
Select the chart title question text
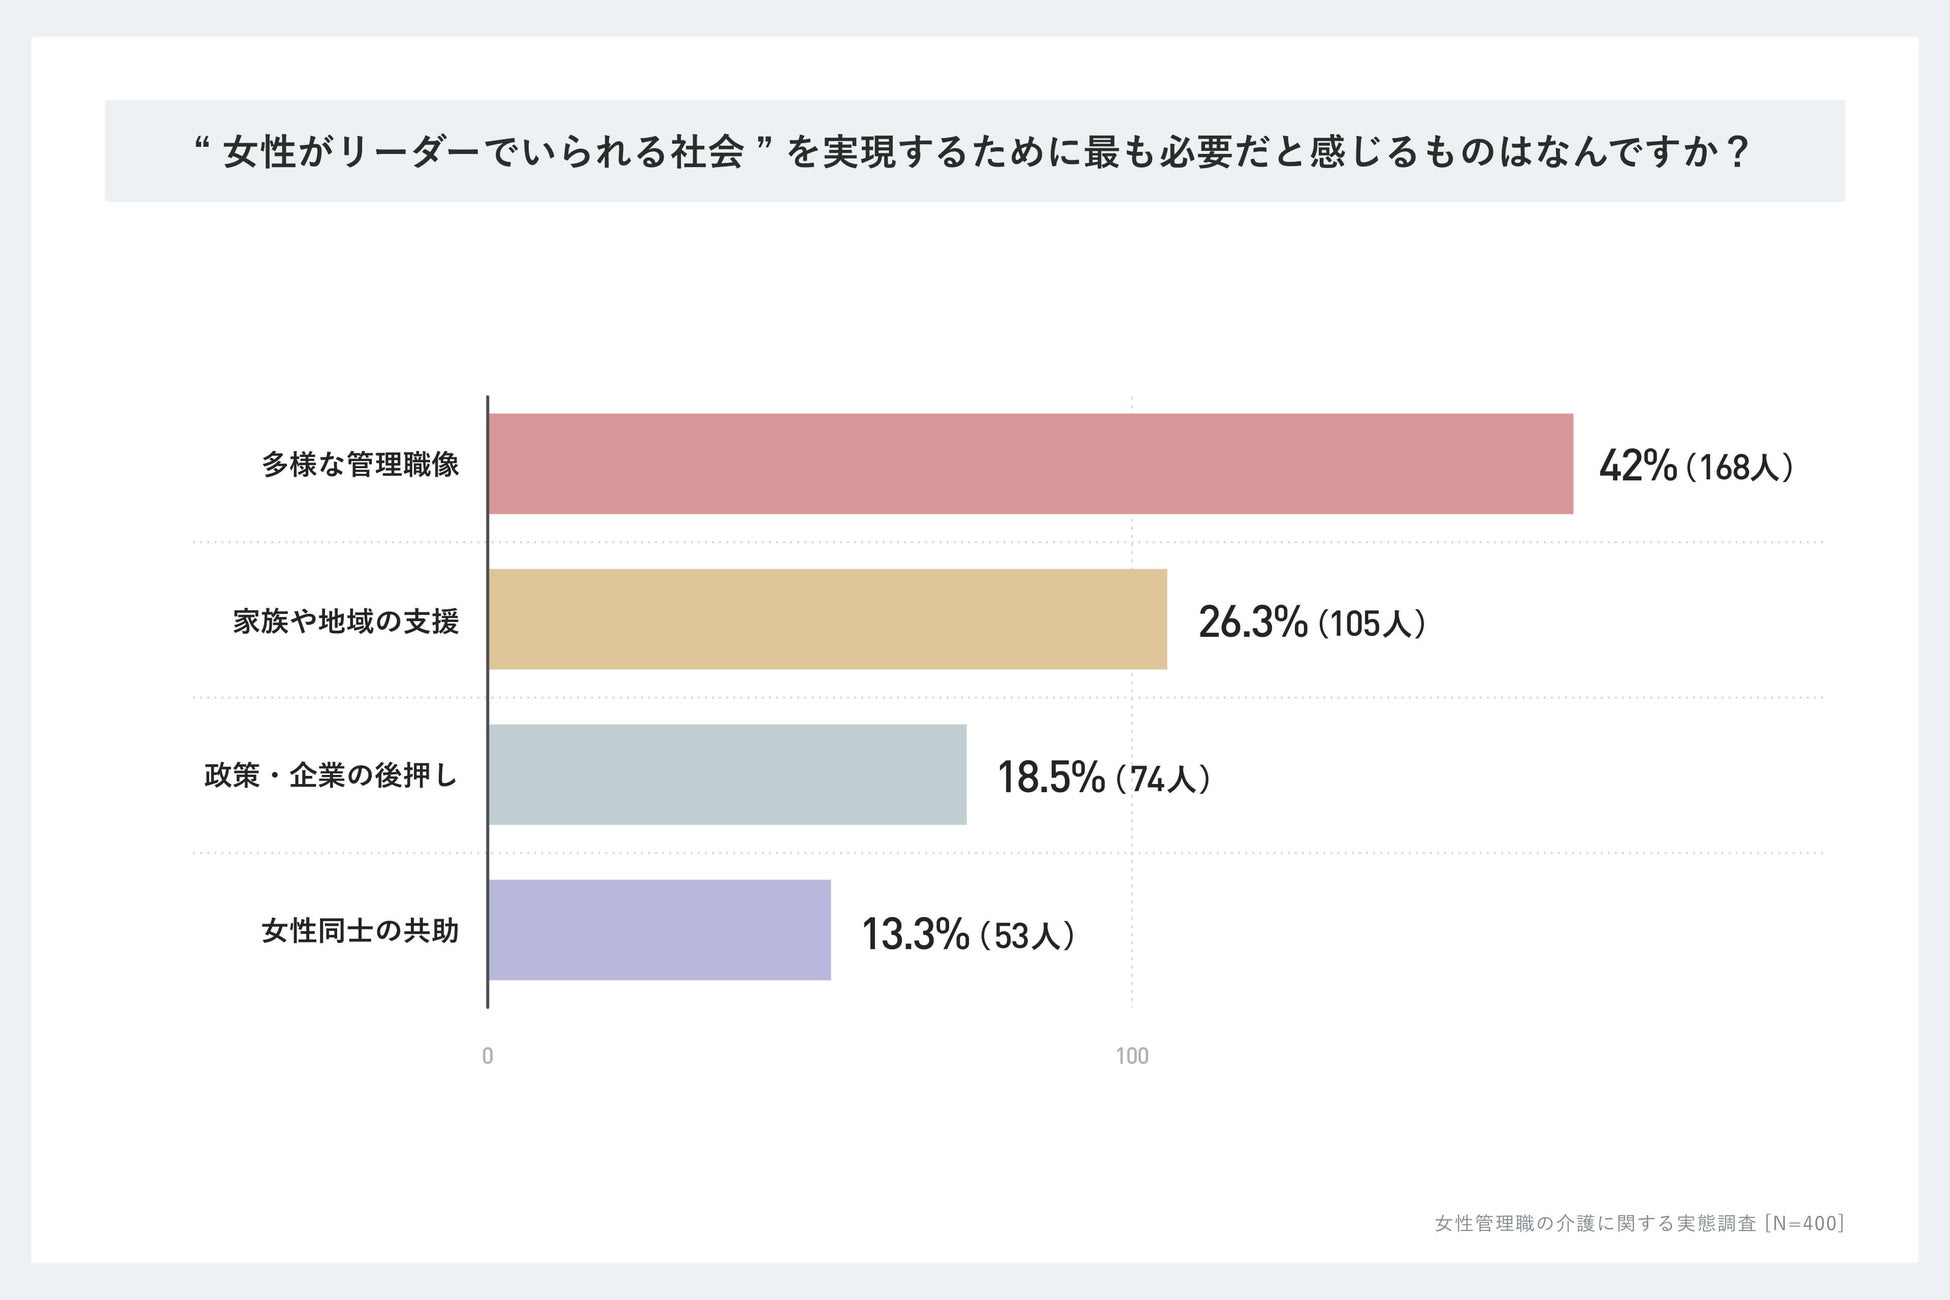972,152
